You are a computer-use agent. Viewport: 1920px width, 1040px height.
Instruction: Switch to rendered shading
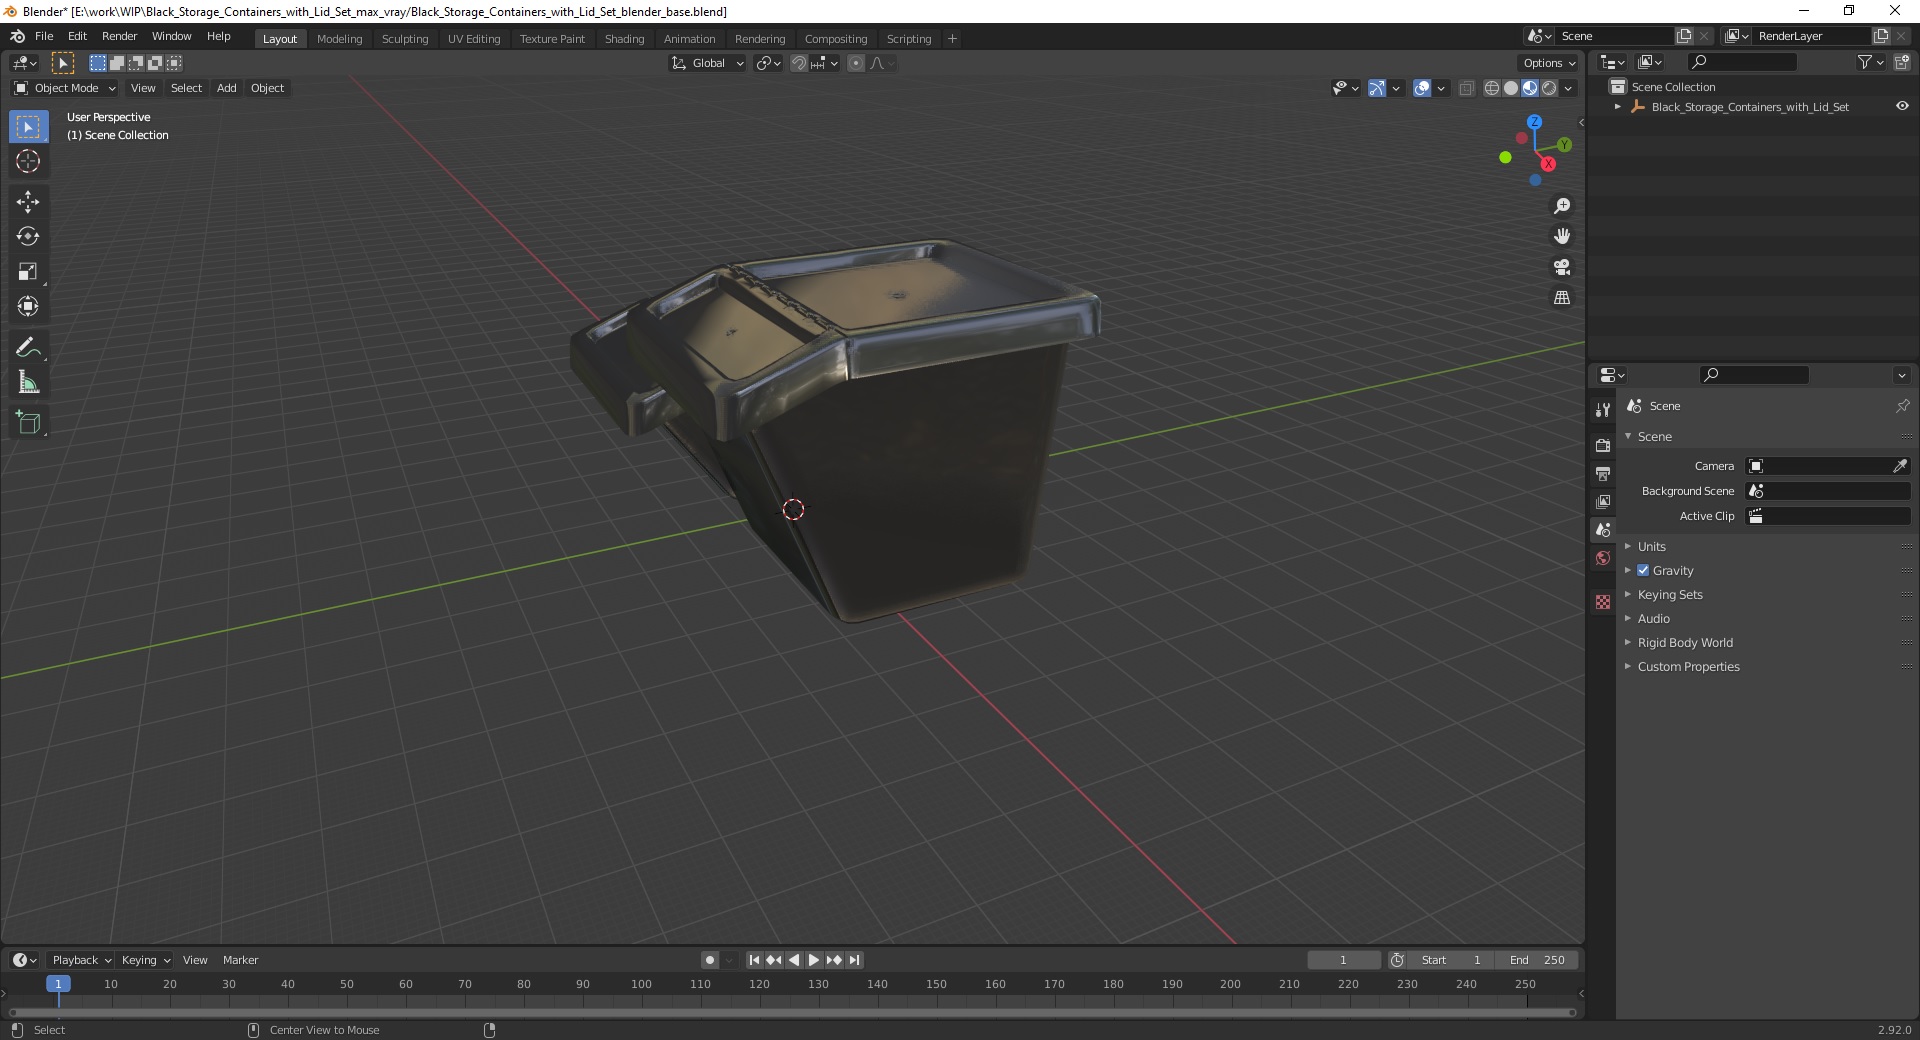(x=1549, y=88)
